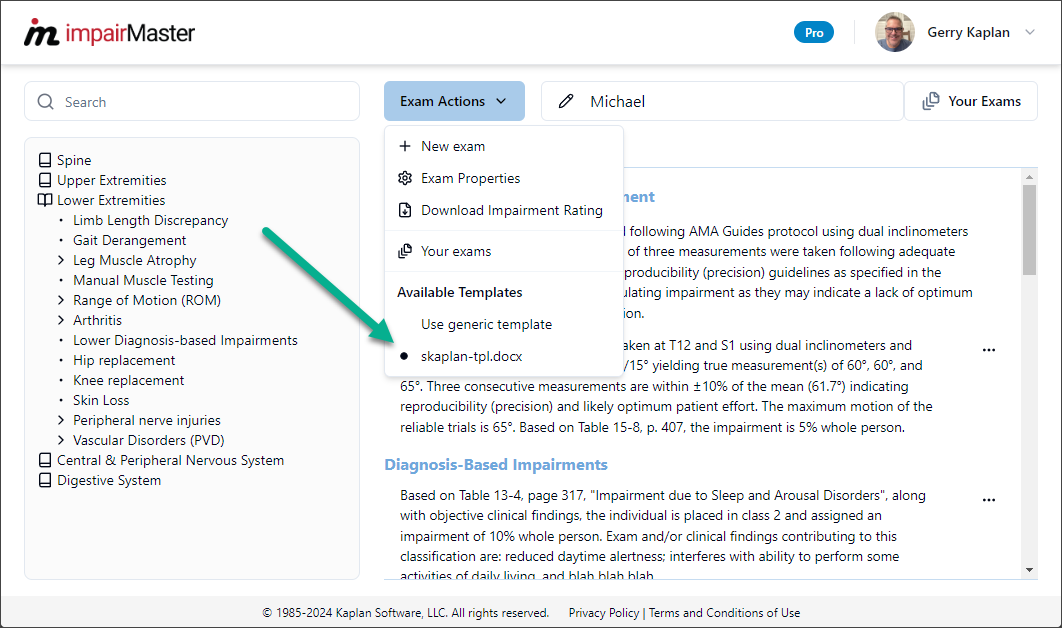Click the Digestive System book icon
Screen dimensions: 1062x628
45,480
